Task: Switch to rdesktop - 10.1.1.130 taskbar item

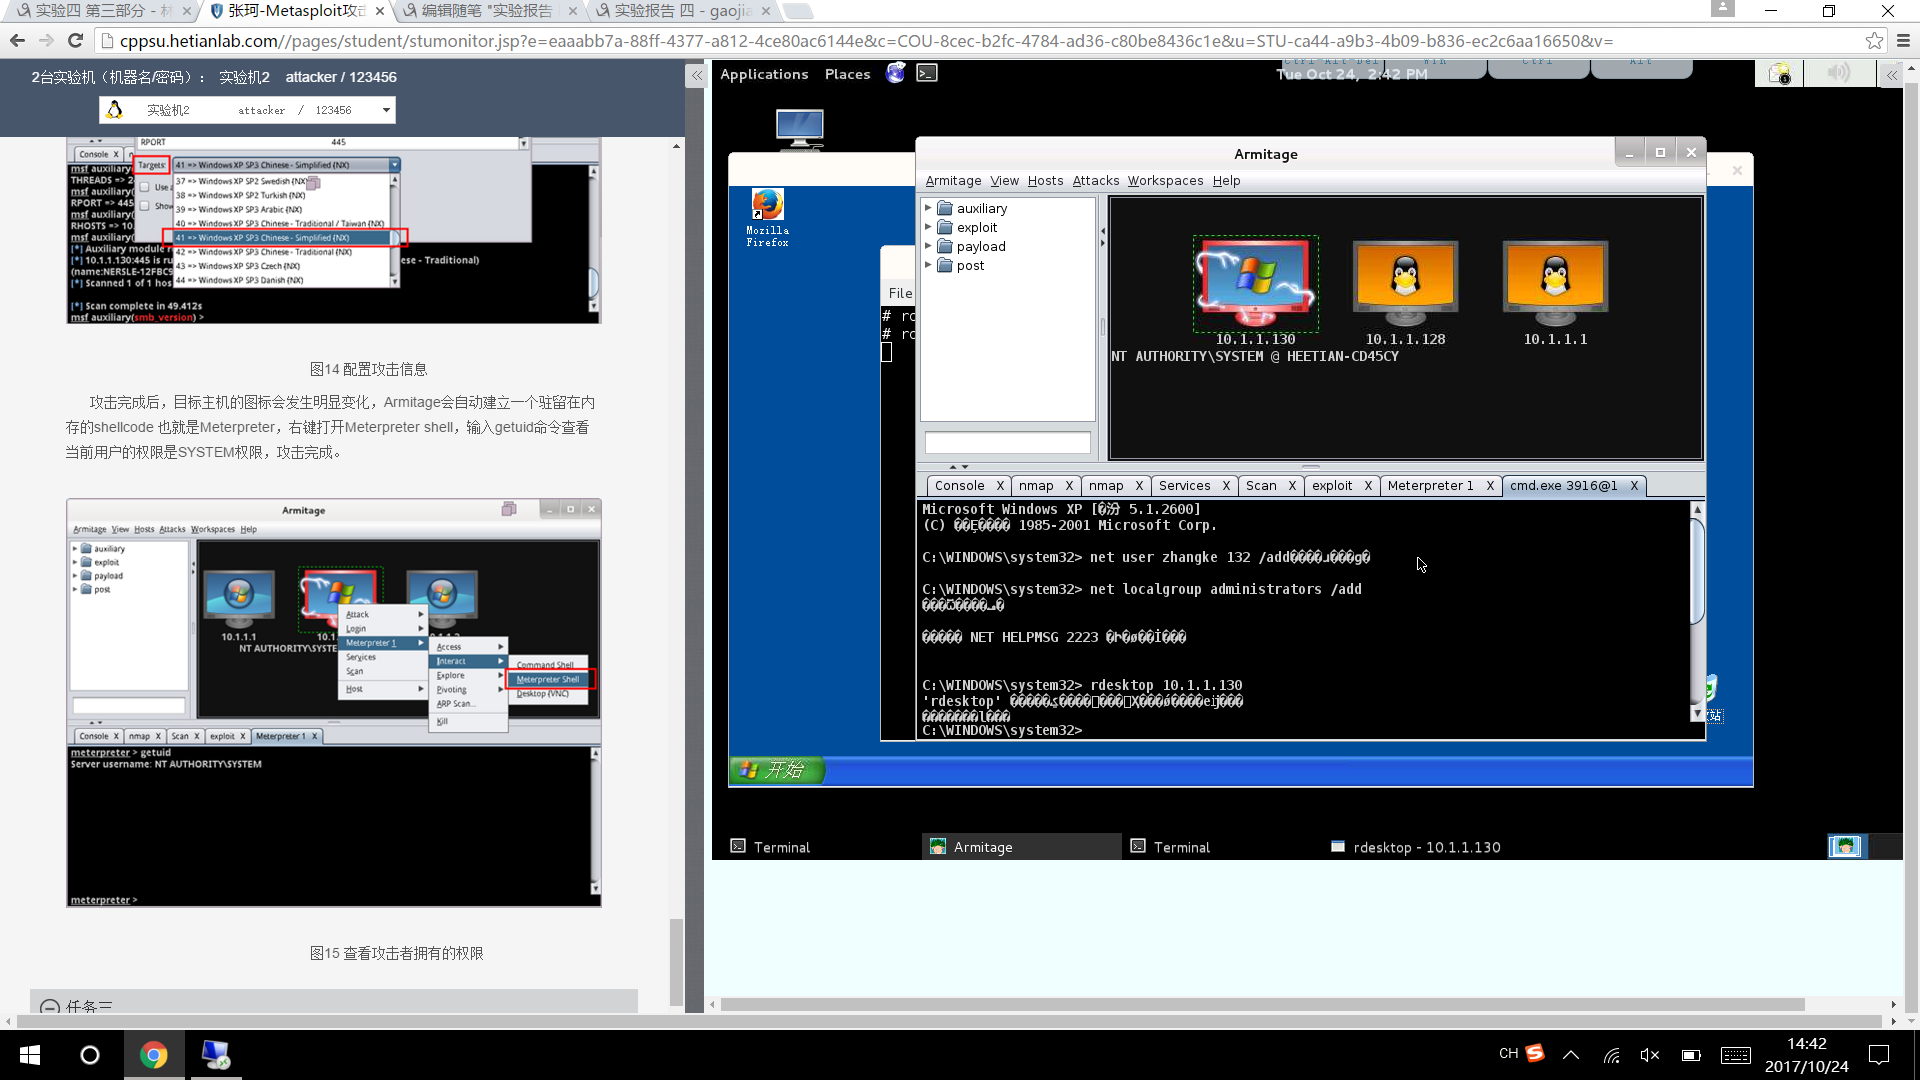Action: click(x=1415, y=847)
